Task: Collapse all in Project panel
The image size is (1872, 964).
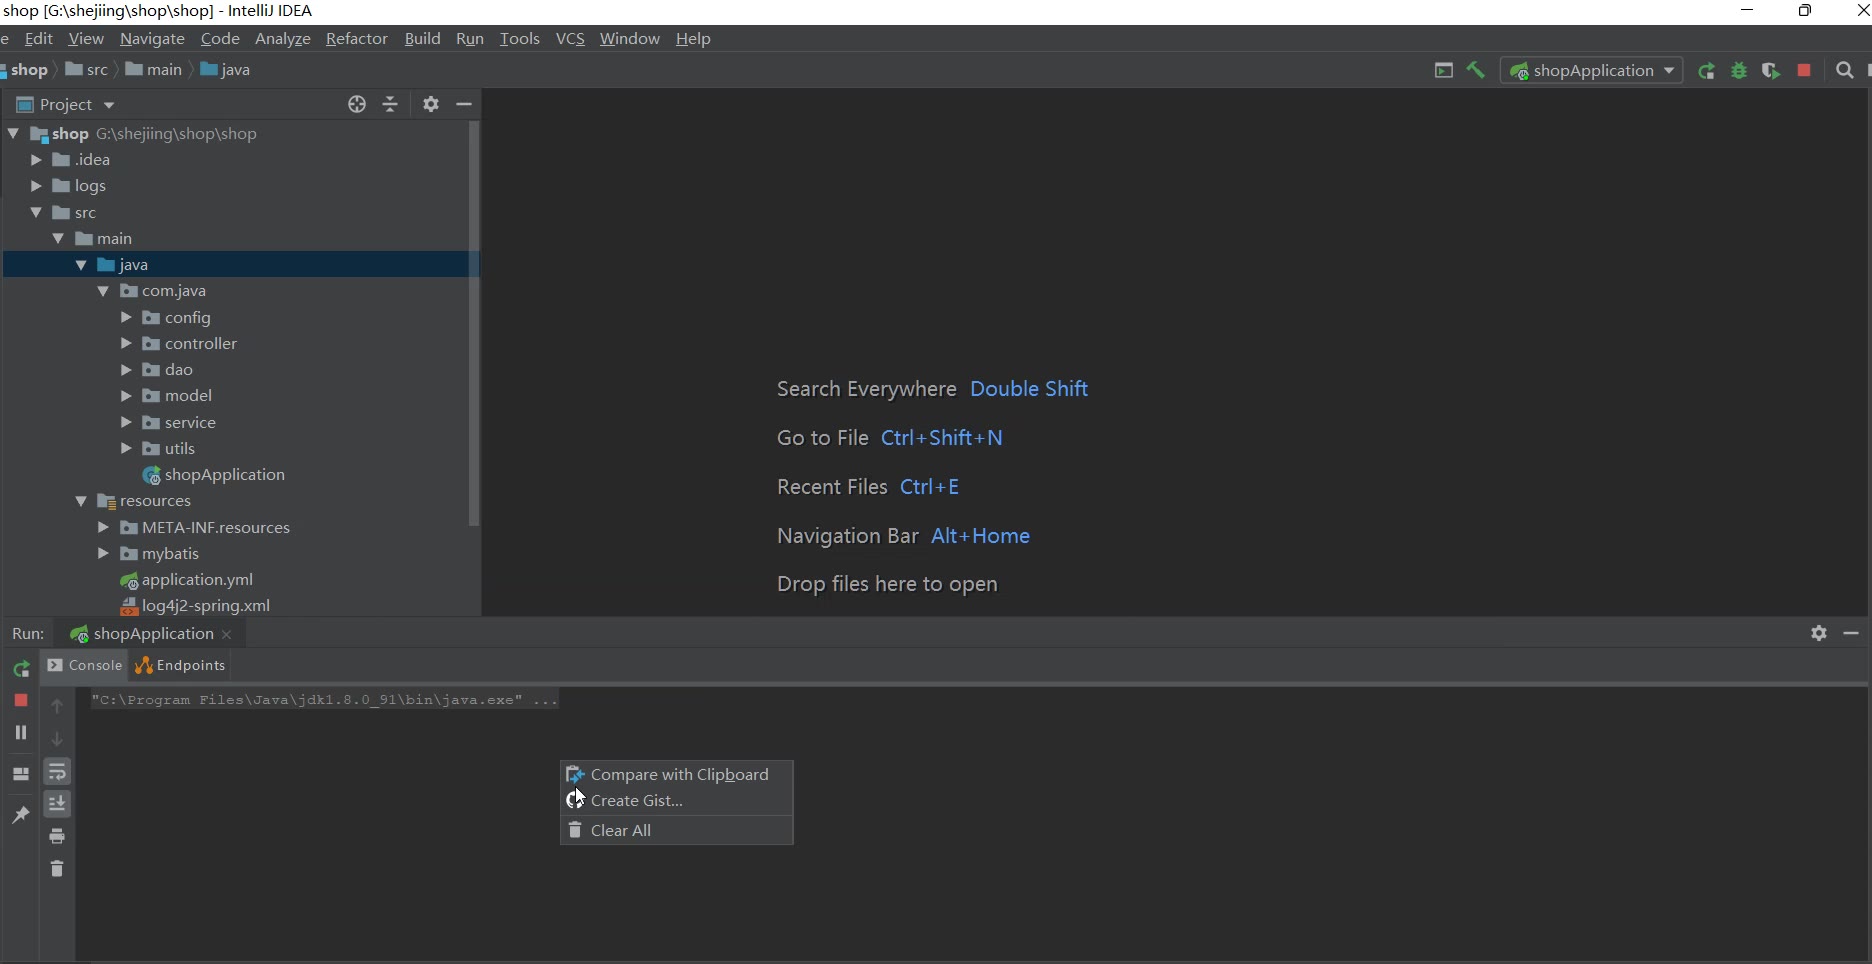Action: tap(390, 104)
